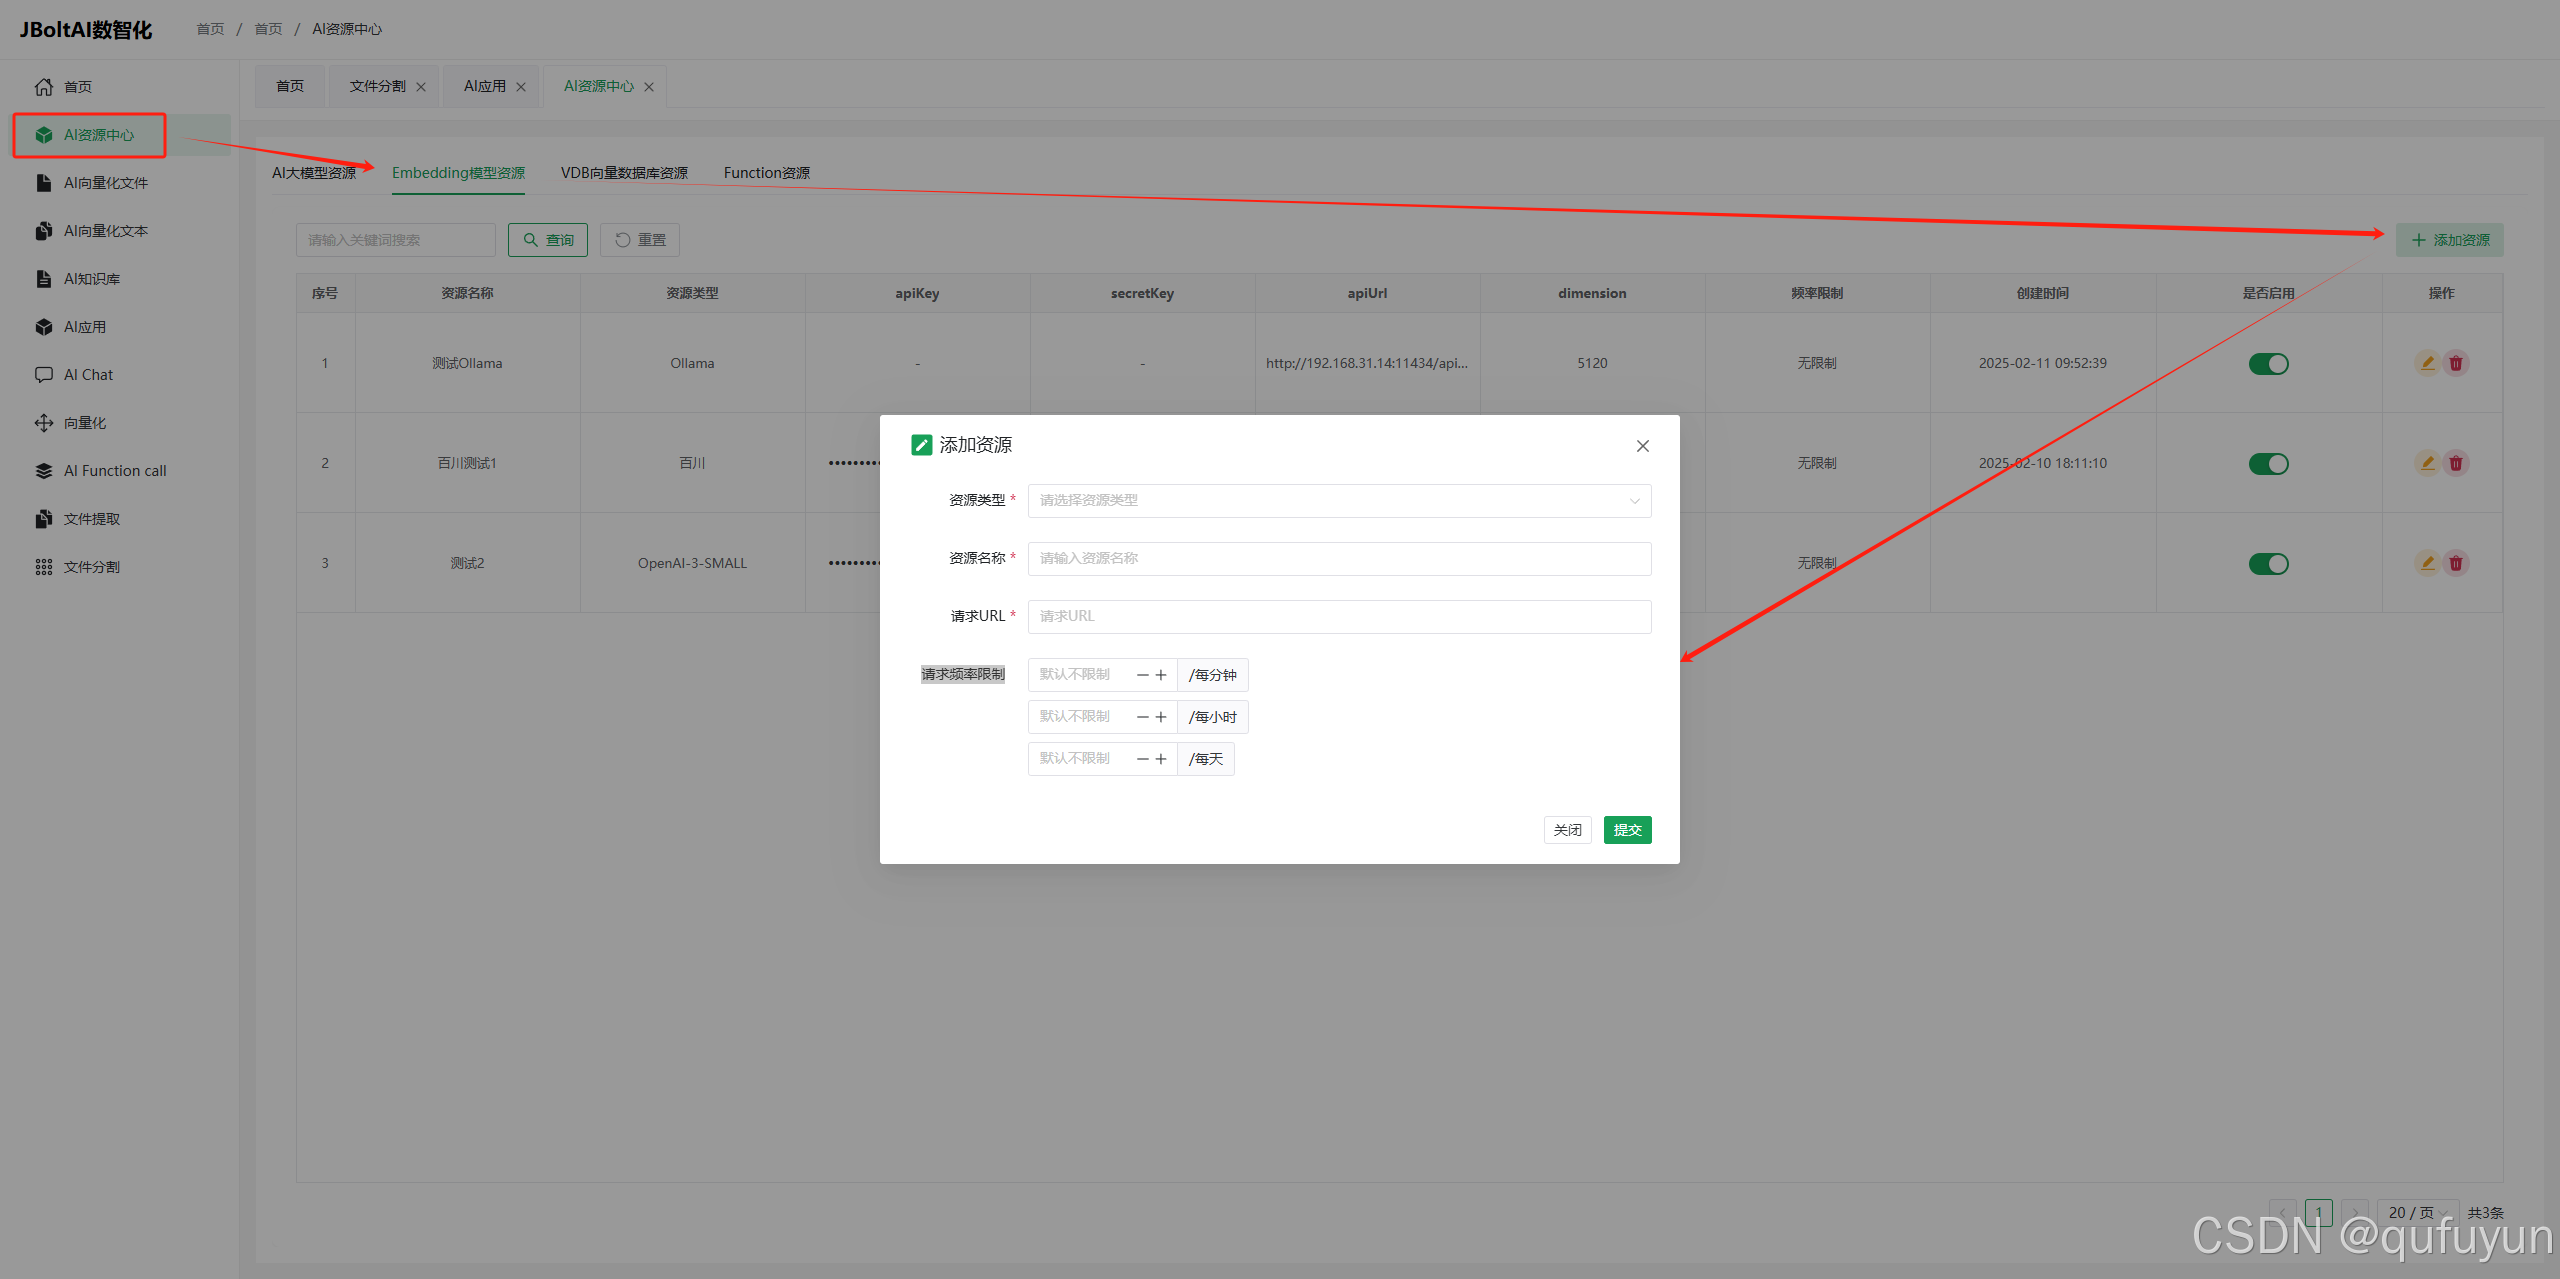Switch to VDB向量数据库资源 tab
Screen dimensions: 2560x1279
(x=624, y=173)
